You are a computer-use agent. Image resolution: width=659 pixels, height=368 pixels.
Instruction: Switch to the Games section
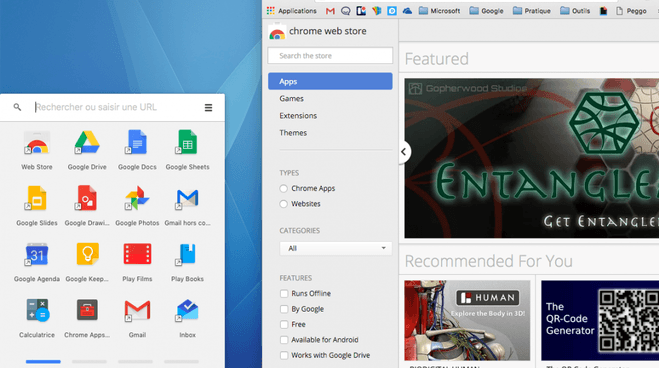coord(291,98)
